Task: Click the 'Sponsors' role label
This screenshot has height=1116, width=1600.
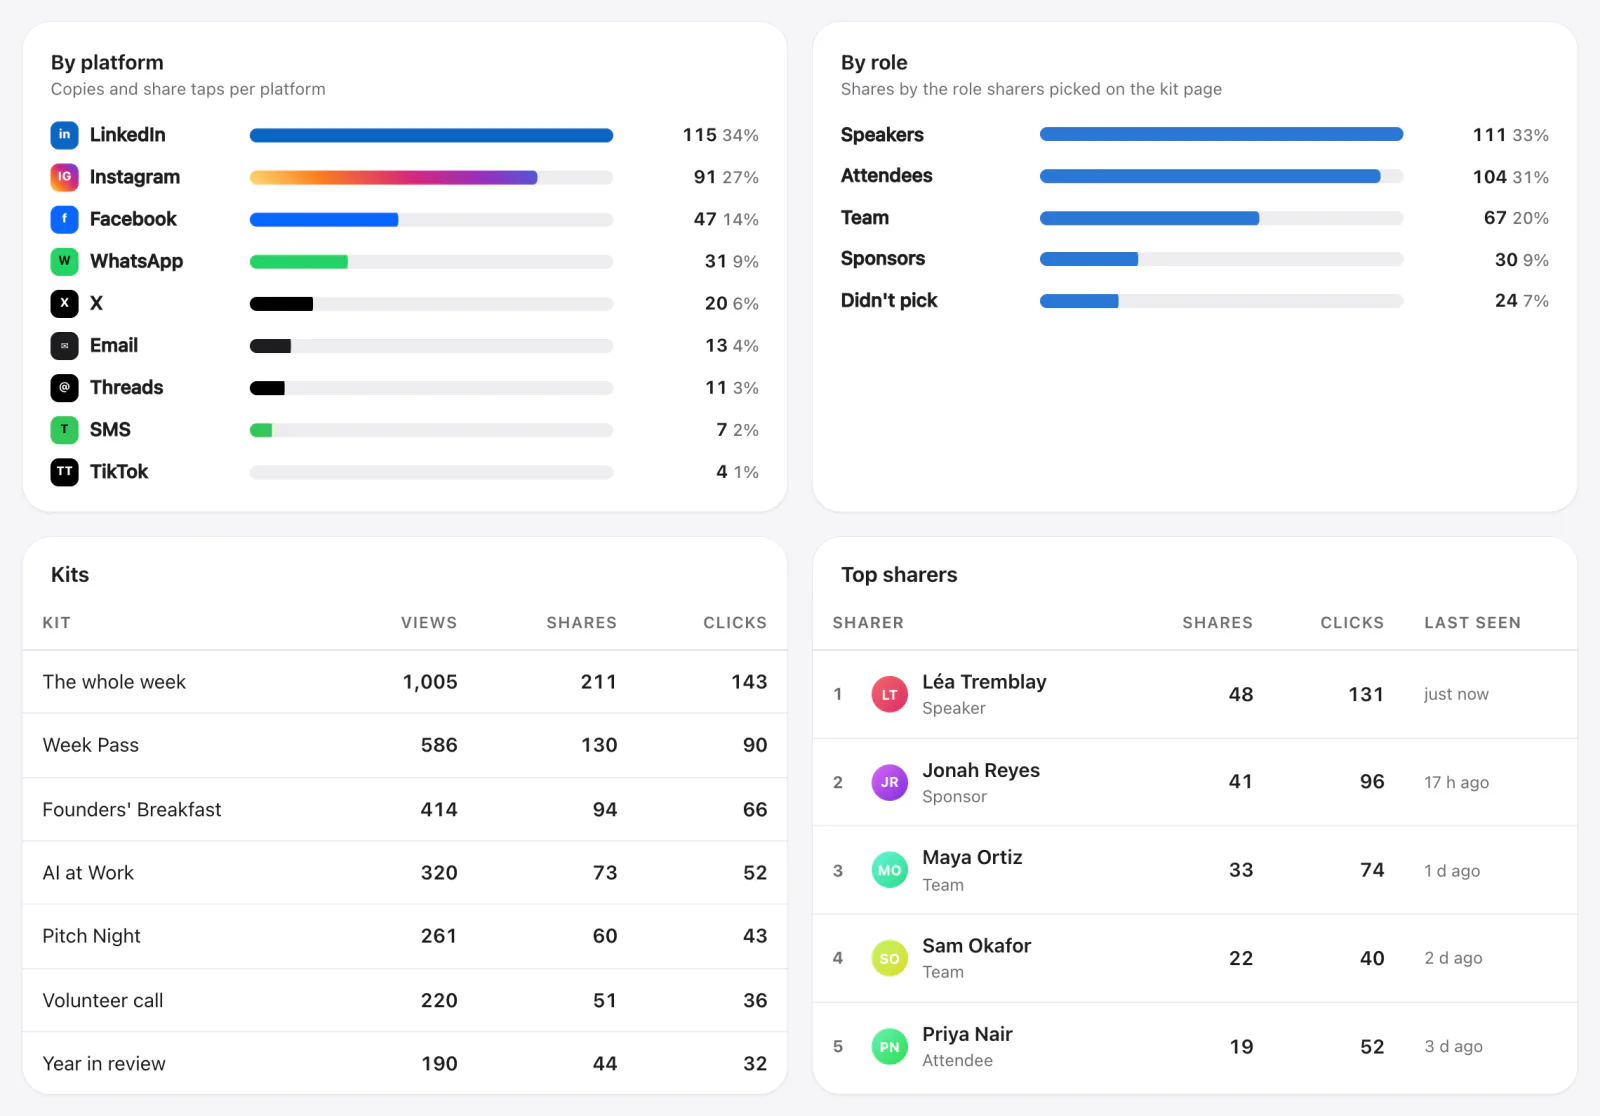Action: pyautogui.click(x=883, y=258)
